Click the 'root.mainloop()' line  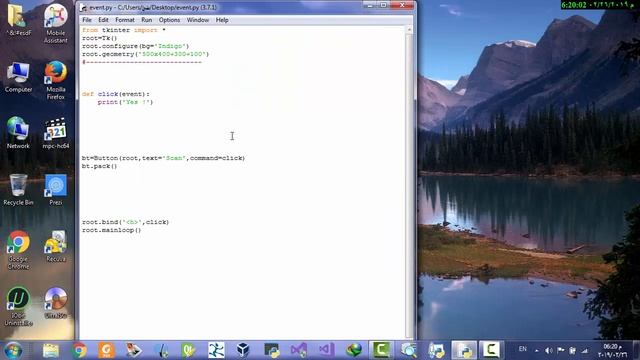[x=111, y=230]
